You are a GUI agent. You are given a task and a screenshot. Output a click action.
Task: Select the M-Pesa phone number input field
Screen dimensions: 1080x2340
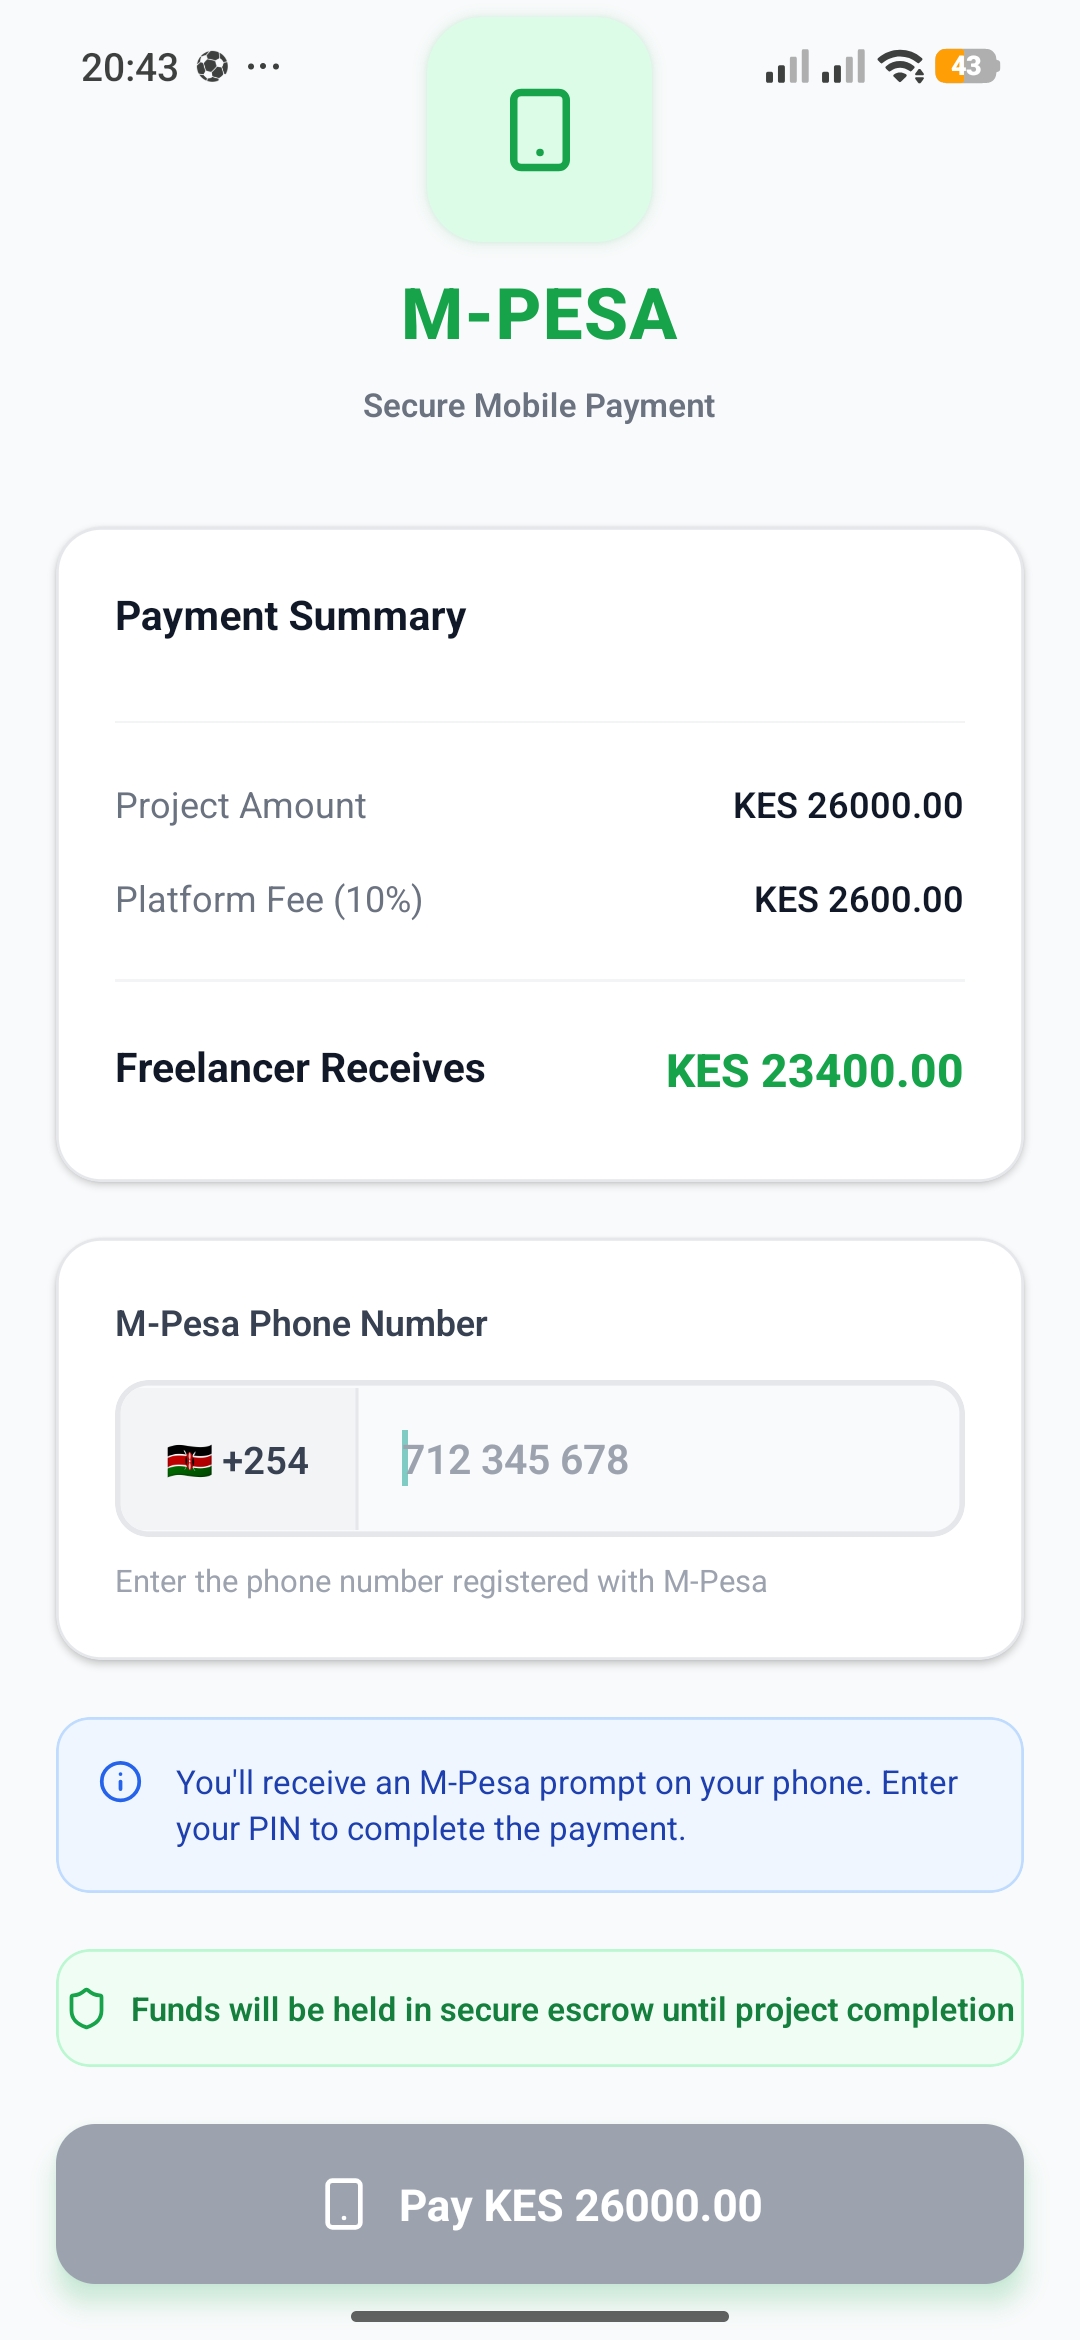(660, 1460)
